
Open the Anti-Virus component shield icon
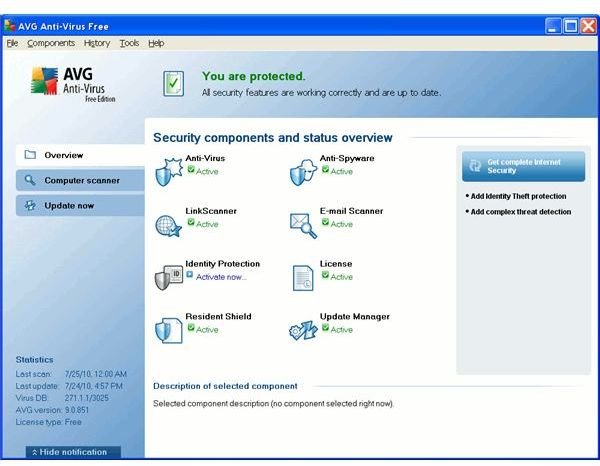point(168,172)
